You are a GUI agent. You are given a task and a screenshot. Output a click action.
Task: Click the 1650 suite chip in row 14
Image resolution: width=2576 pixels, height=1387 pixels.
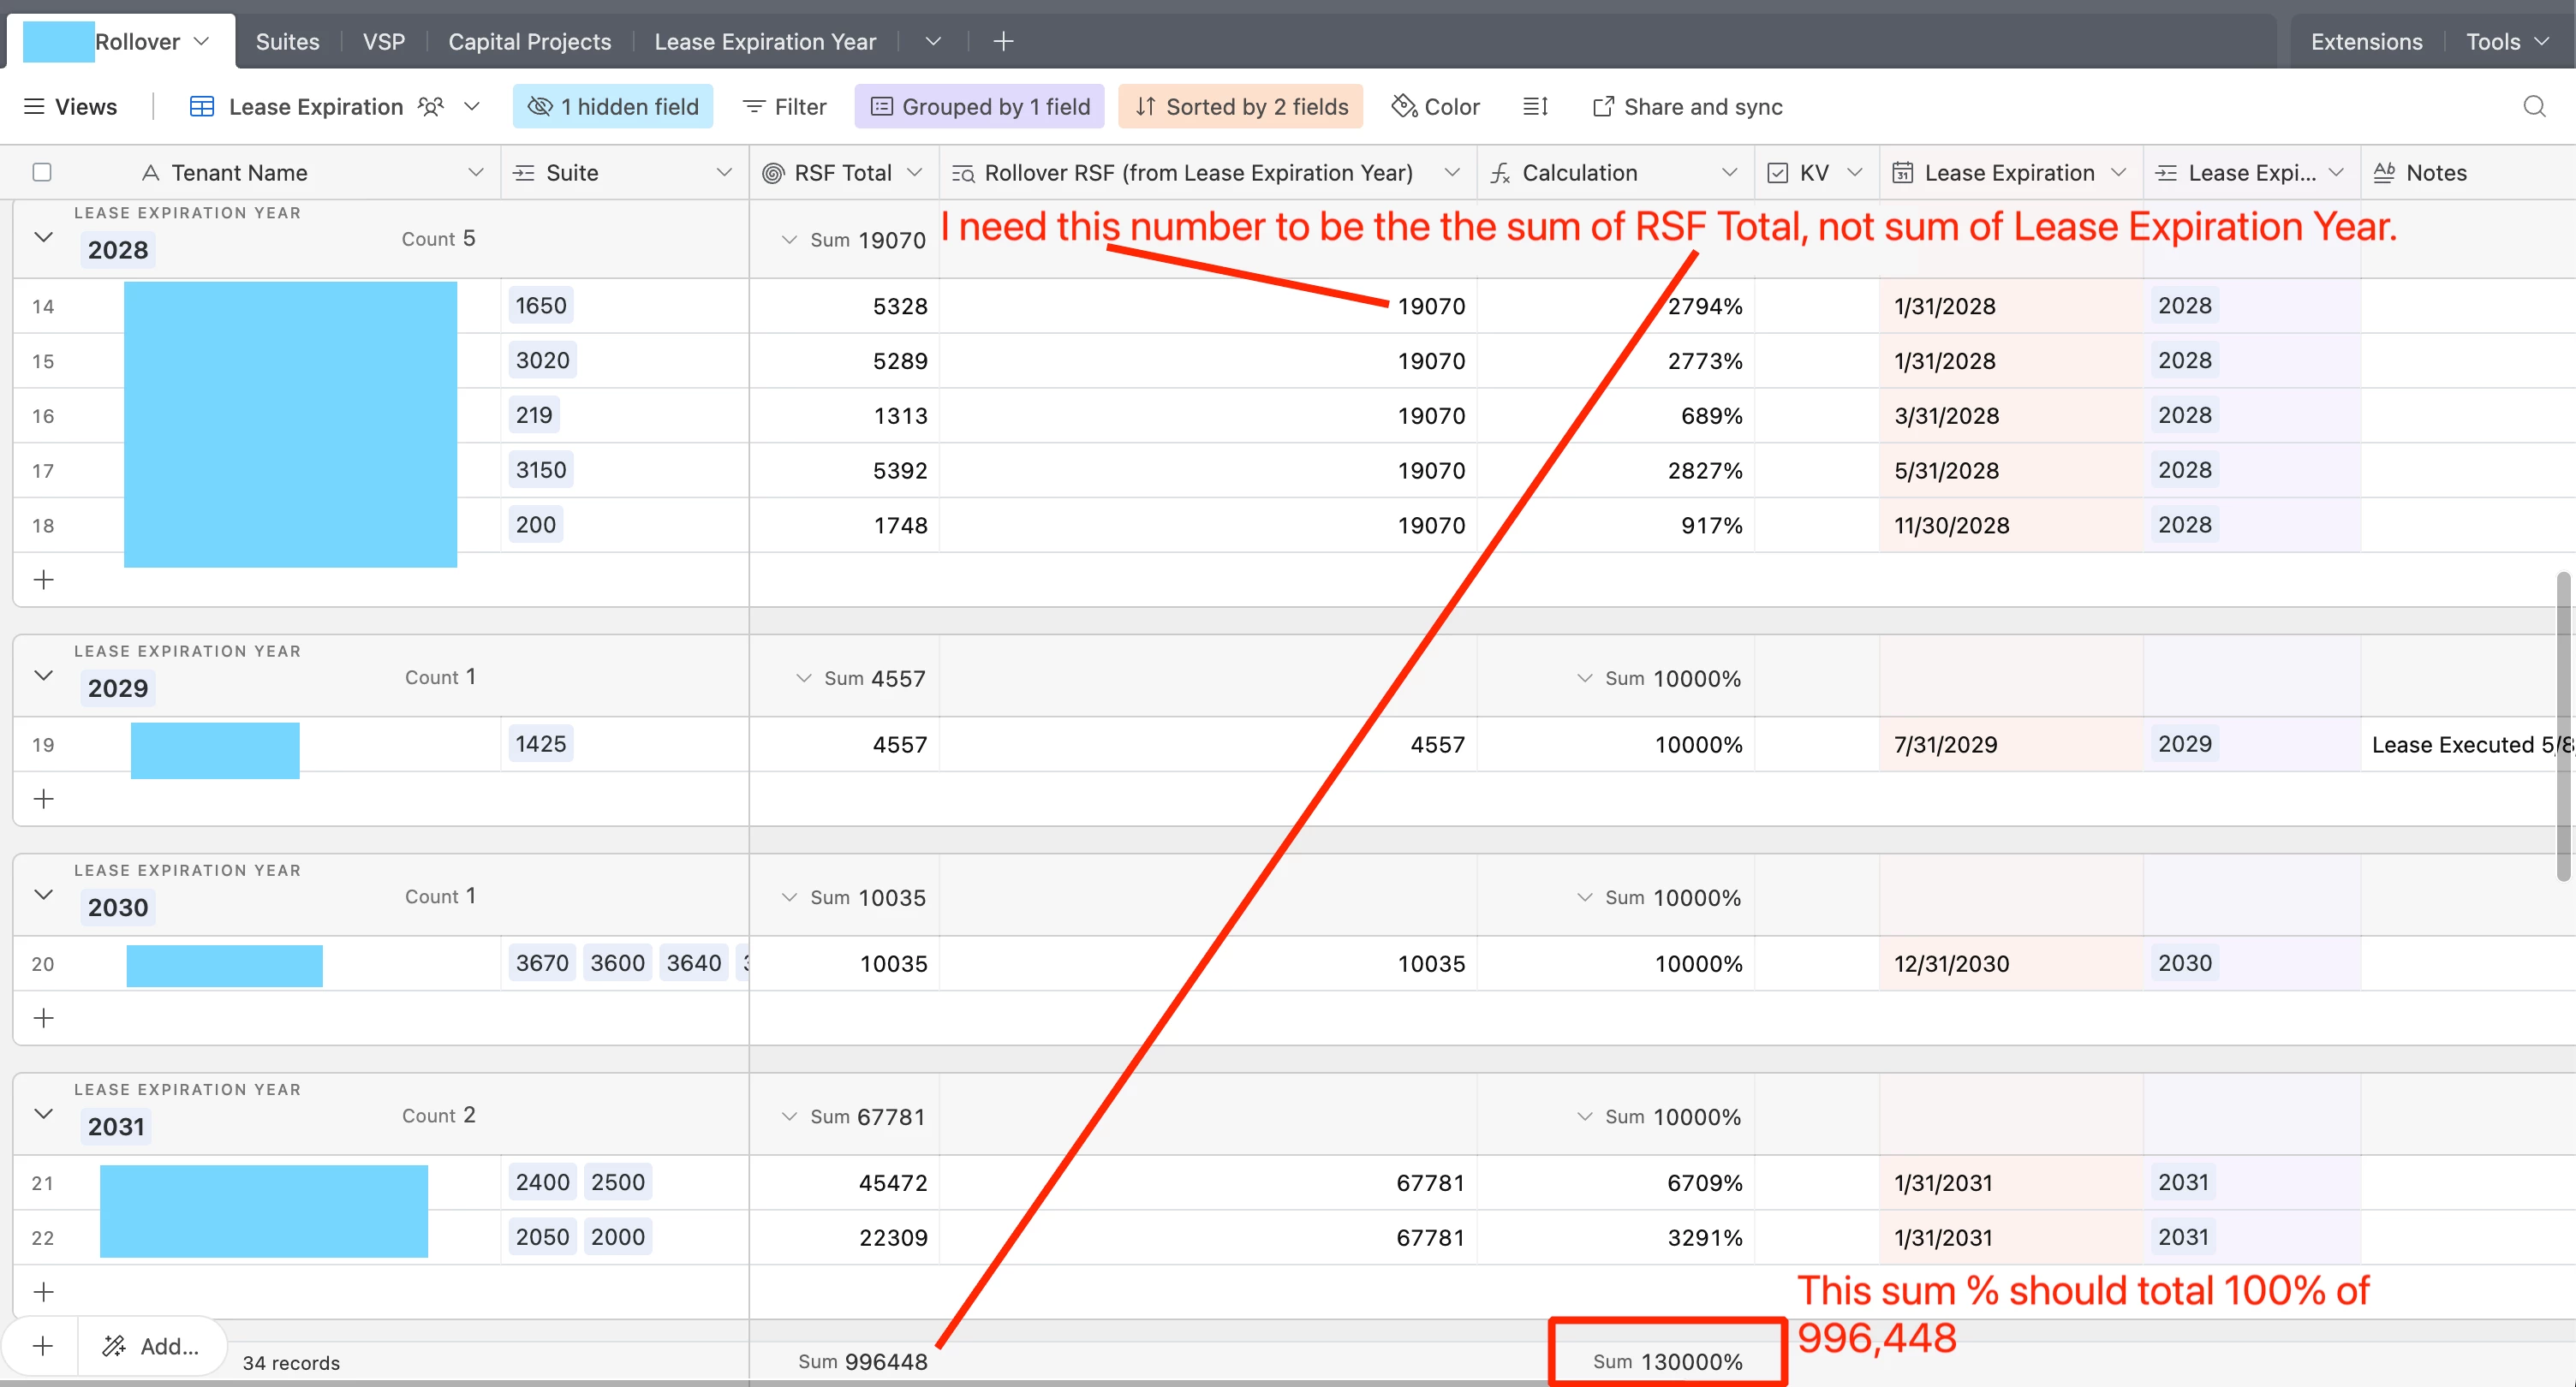click(x=541, y=305)
